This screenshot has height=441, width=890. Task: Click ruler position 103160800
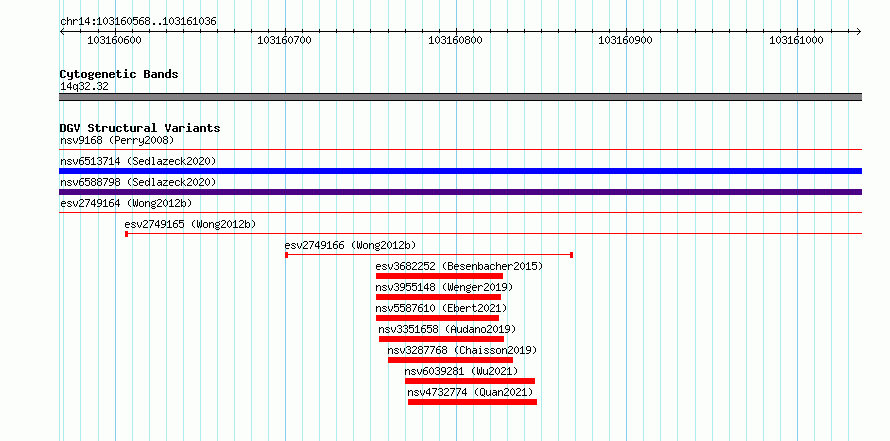tap(455, 40)
